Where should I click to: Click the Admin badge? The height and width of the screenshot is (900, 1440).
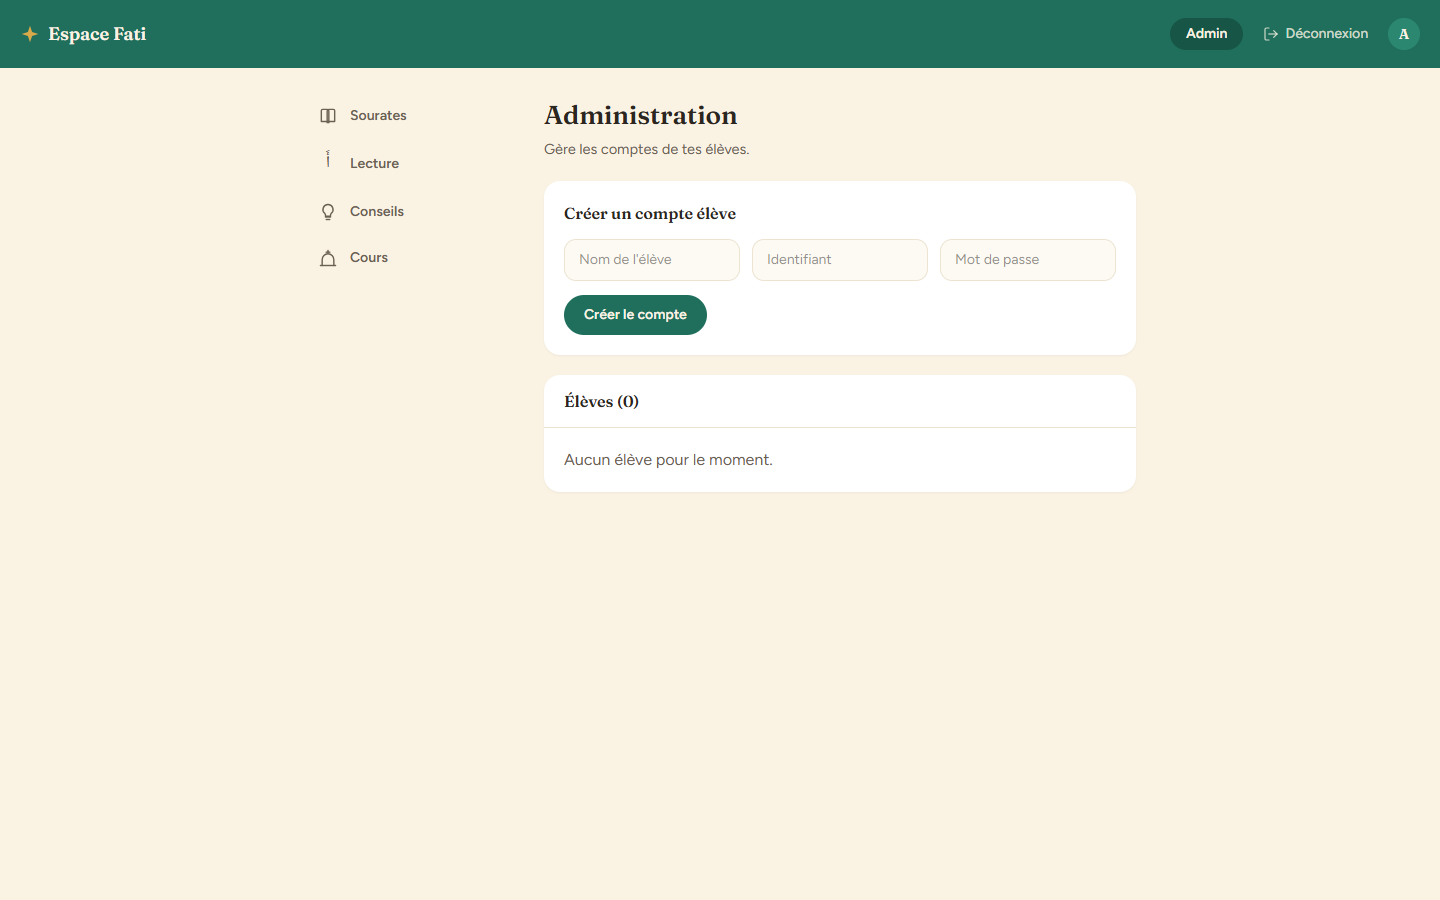(1206, 34)
